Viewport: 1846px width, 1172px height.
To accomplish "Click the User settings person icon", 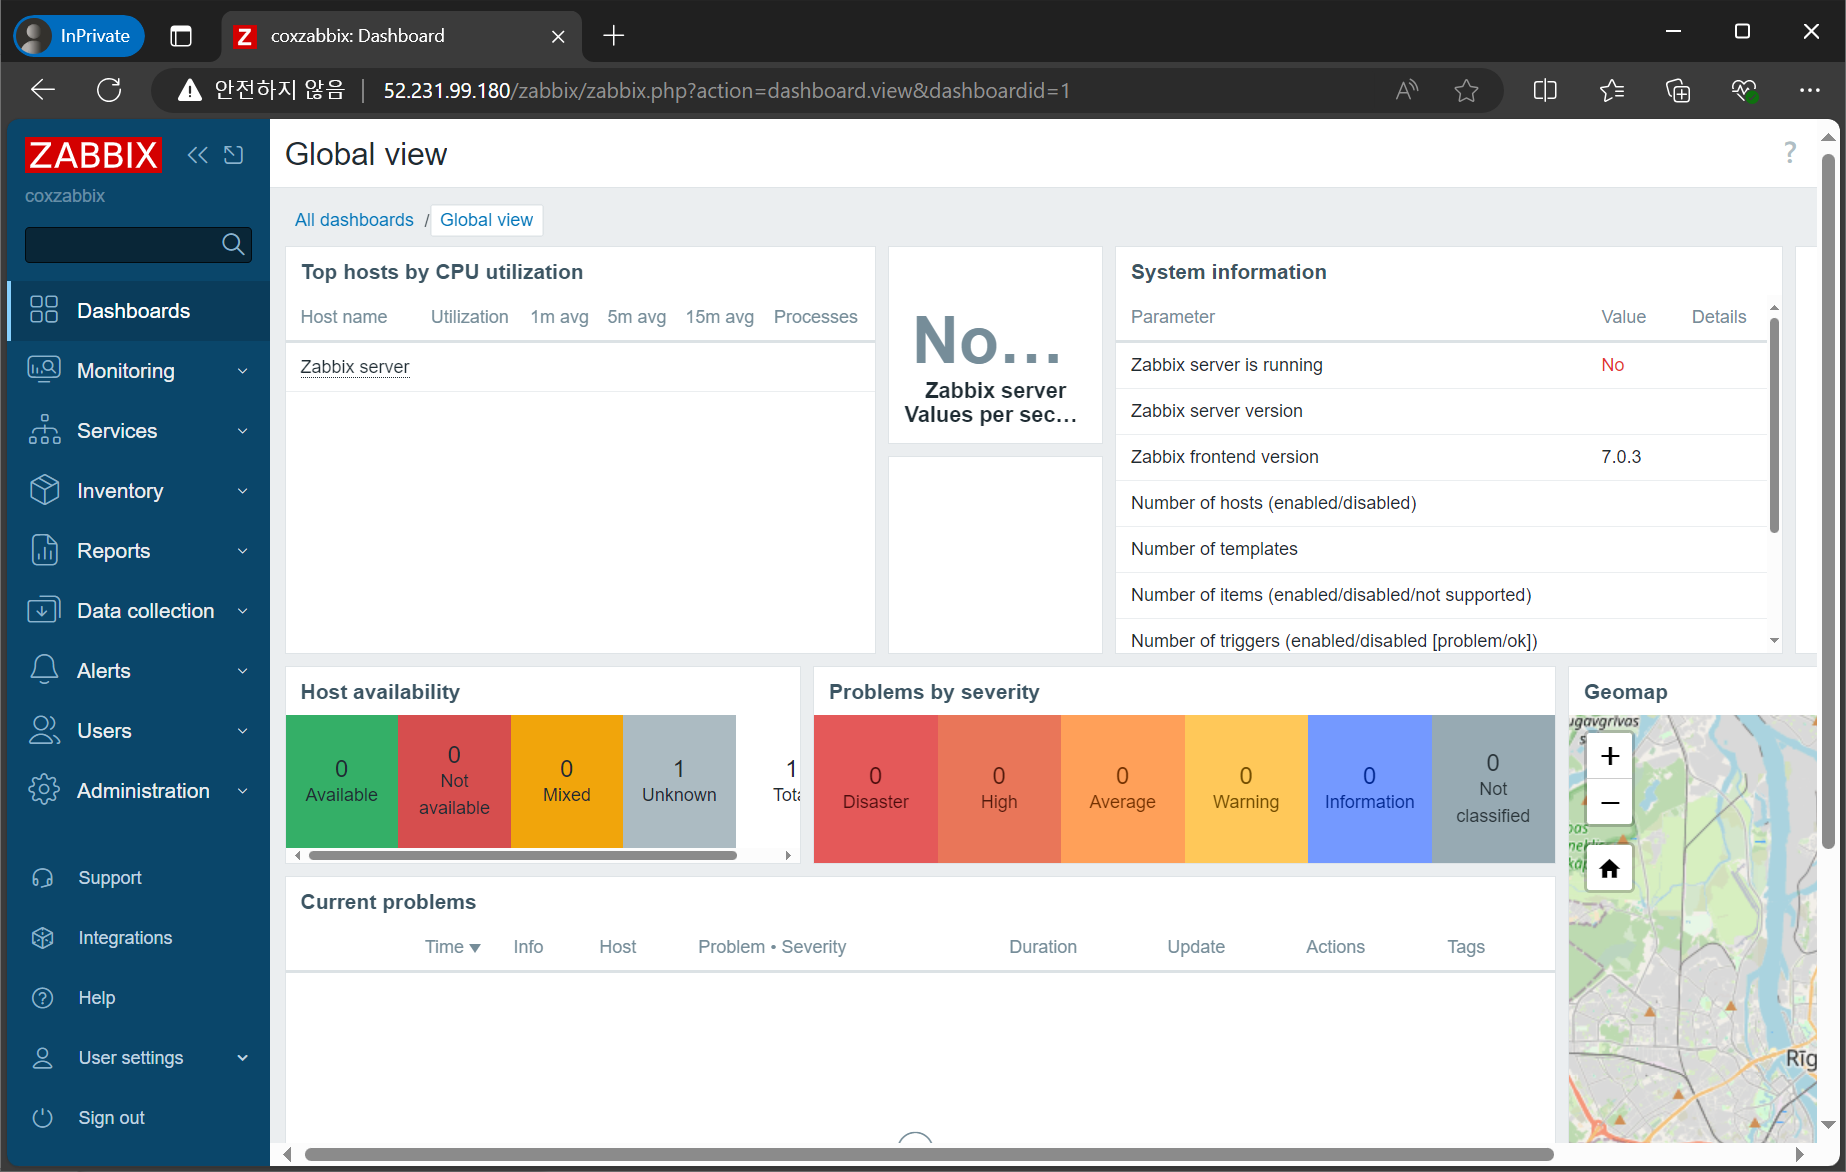I will coord(43,1058).
